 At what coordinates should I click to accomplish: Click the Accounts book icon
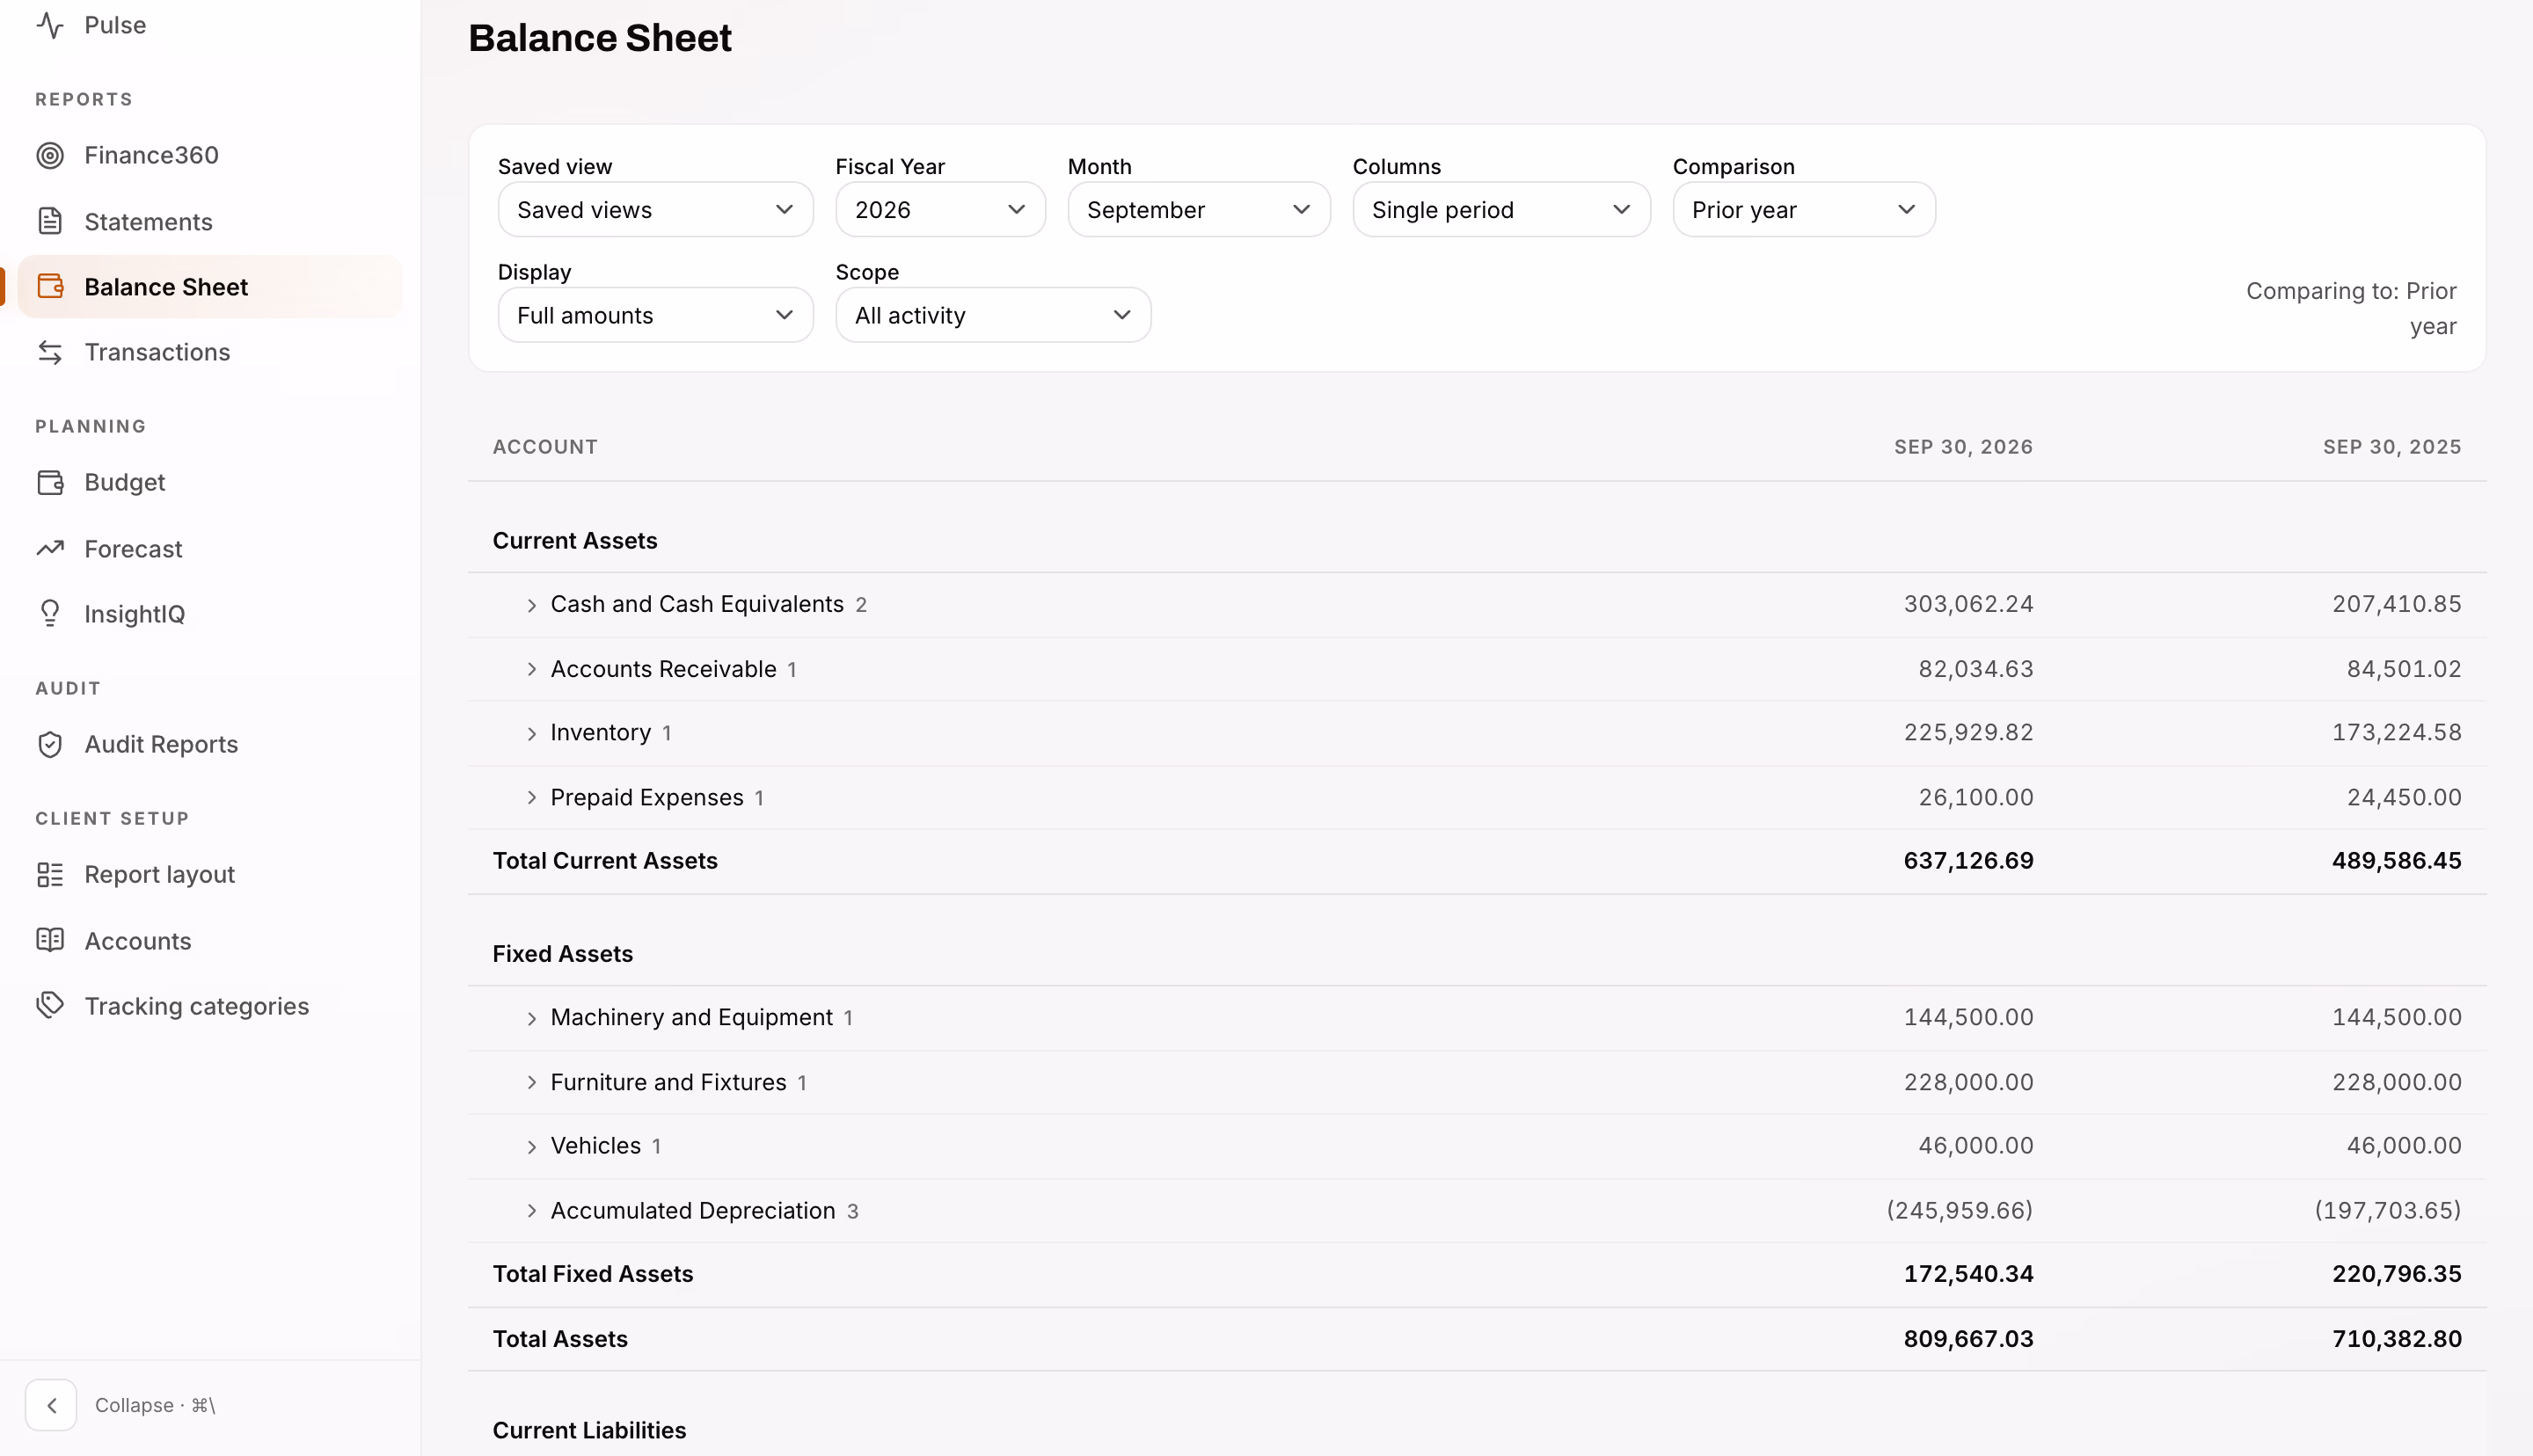pyautogui.click(x=50, y=940)
